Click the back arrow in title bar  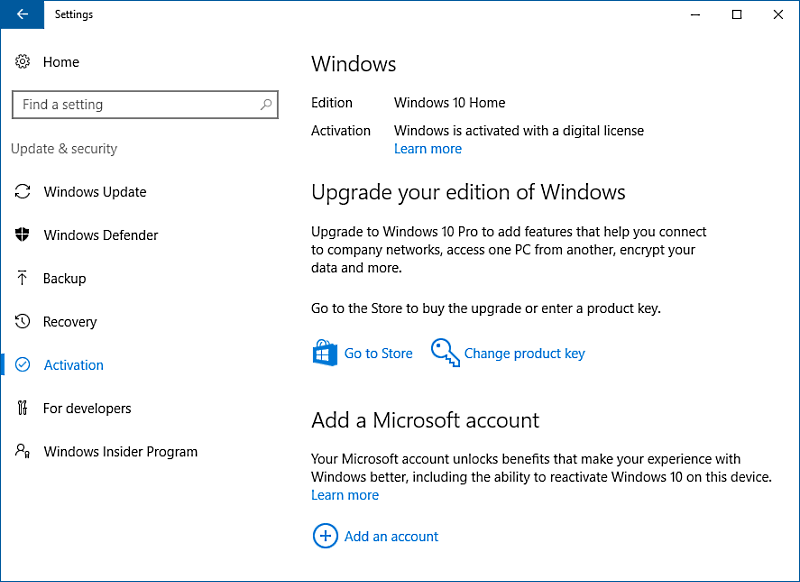(22, 15)
